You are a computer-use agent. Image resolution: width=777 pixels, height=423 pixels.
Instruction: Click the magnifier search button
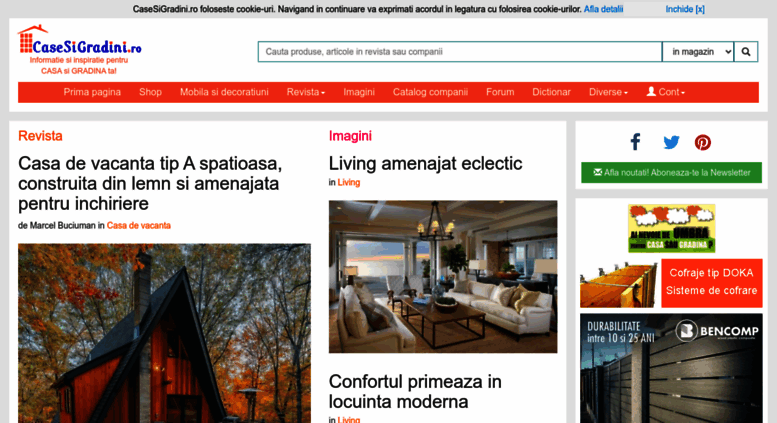746,52
